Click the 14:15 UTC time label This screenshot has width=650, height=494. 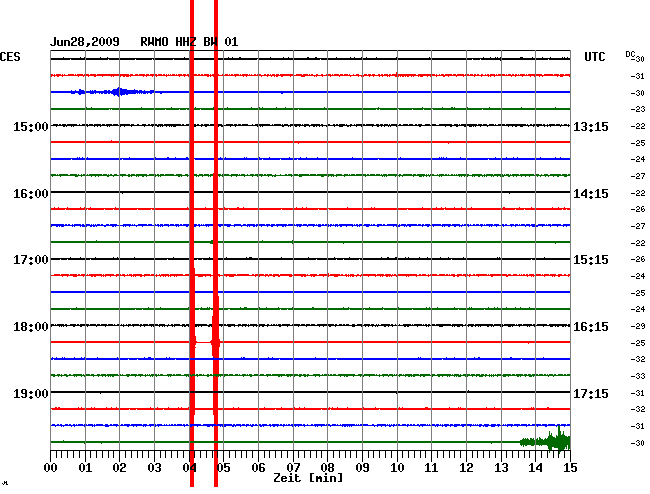coord(591,194)
